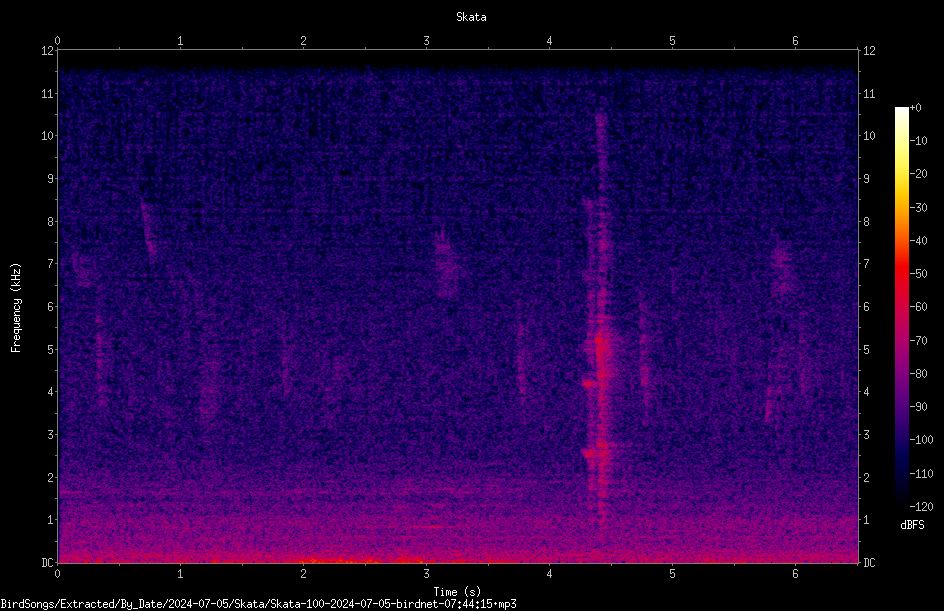Click the "DC" label on the left frequency axis
This screenshot has width=944, height=611.
pyautogui.click(x=47, y=563)
